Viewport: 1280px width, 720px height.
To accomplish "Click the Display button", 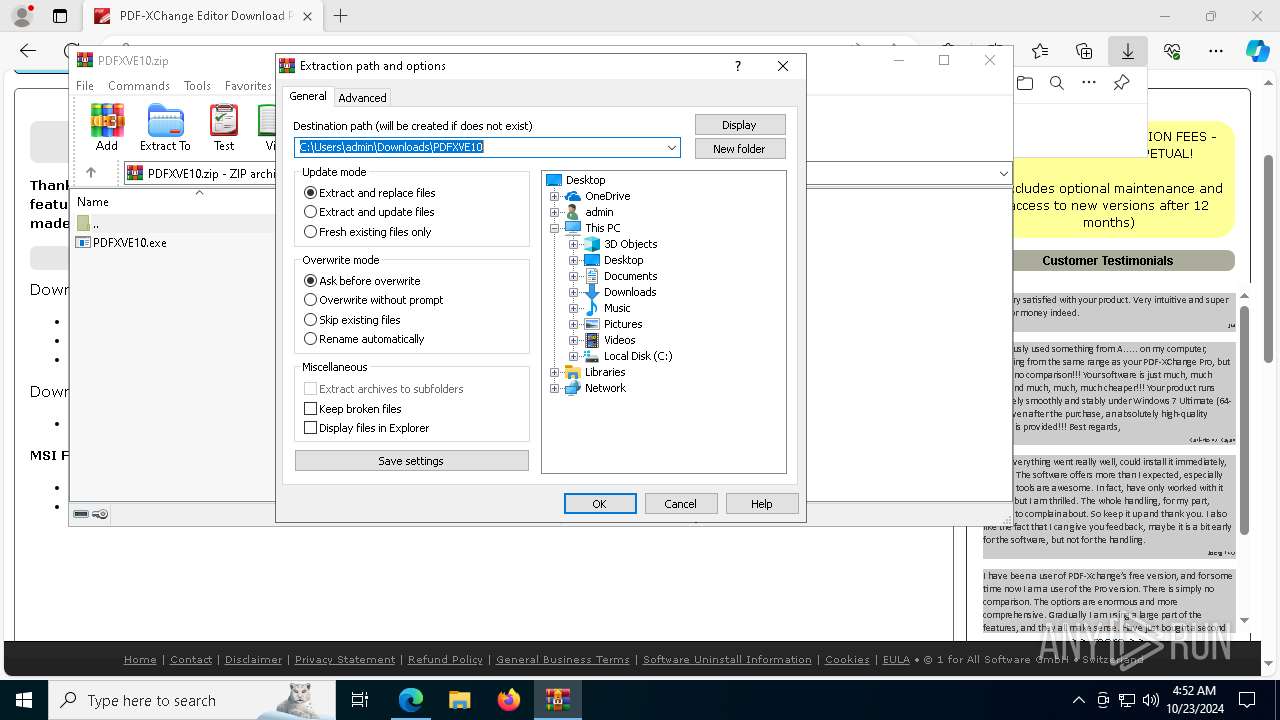I will pos(740,125).
